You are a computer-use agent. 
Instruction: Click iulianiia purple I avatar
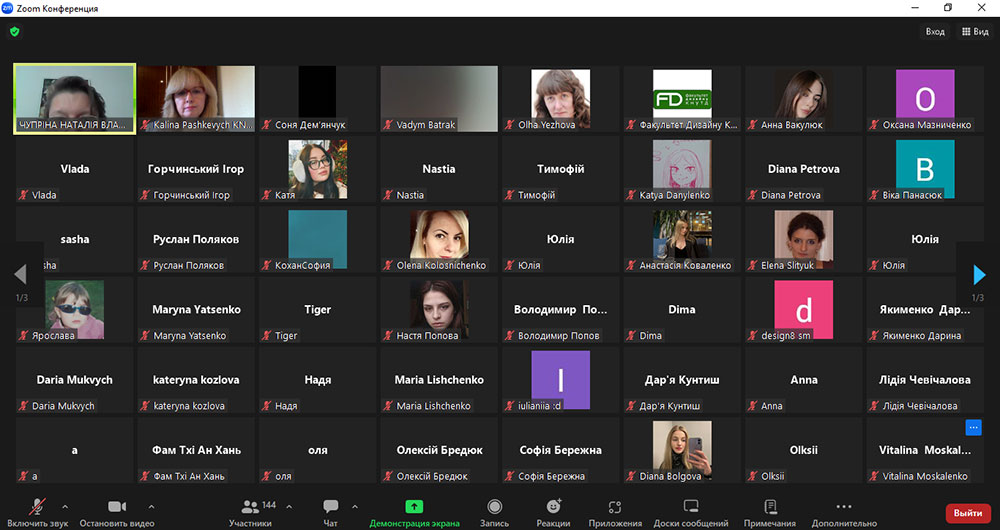pyautogui.click(x=561, y=379)
